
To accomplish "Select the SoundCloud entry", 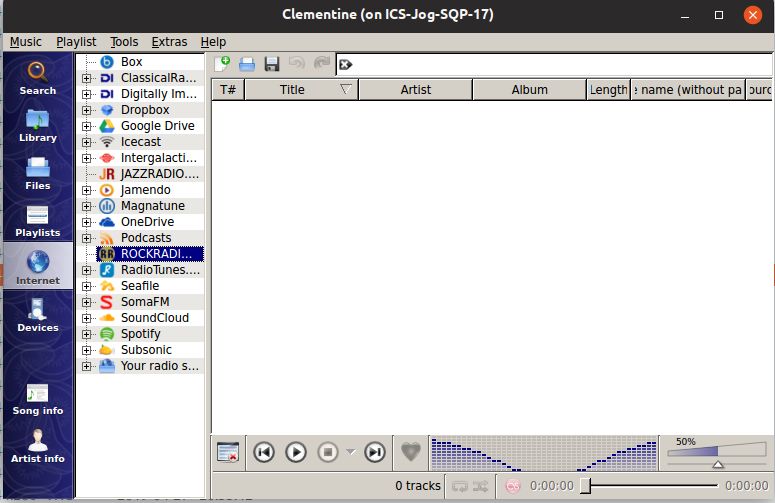I will [150, 318].
